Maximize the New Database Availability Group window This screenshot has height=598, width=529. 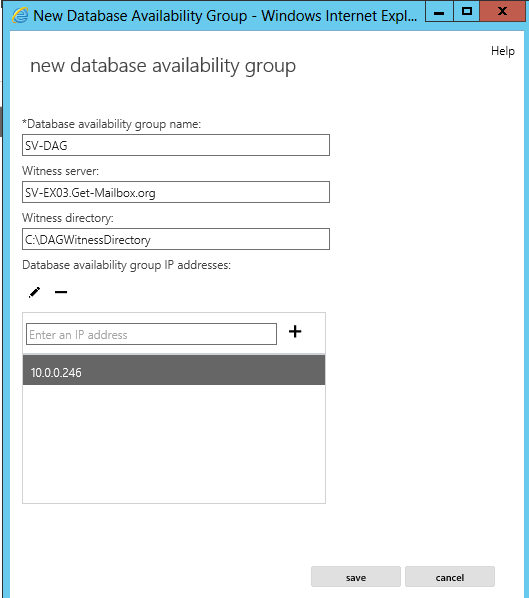pyautogui.click(x=466, y=11)
